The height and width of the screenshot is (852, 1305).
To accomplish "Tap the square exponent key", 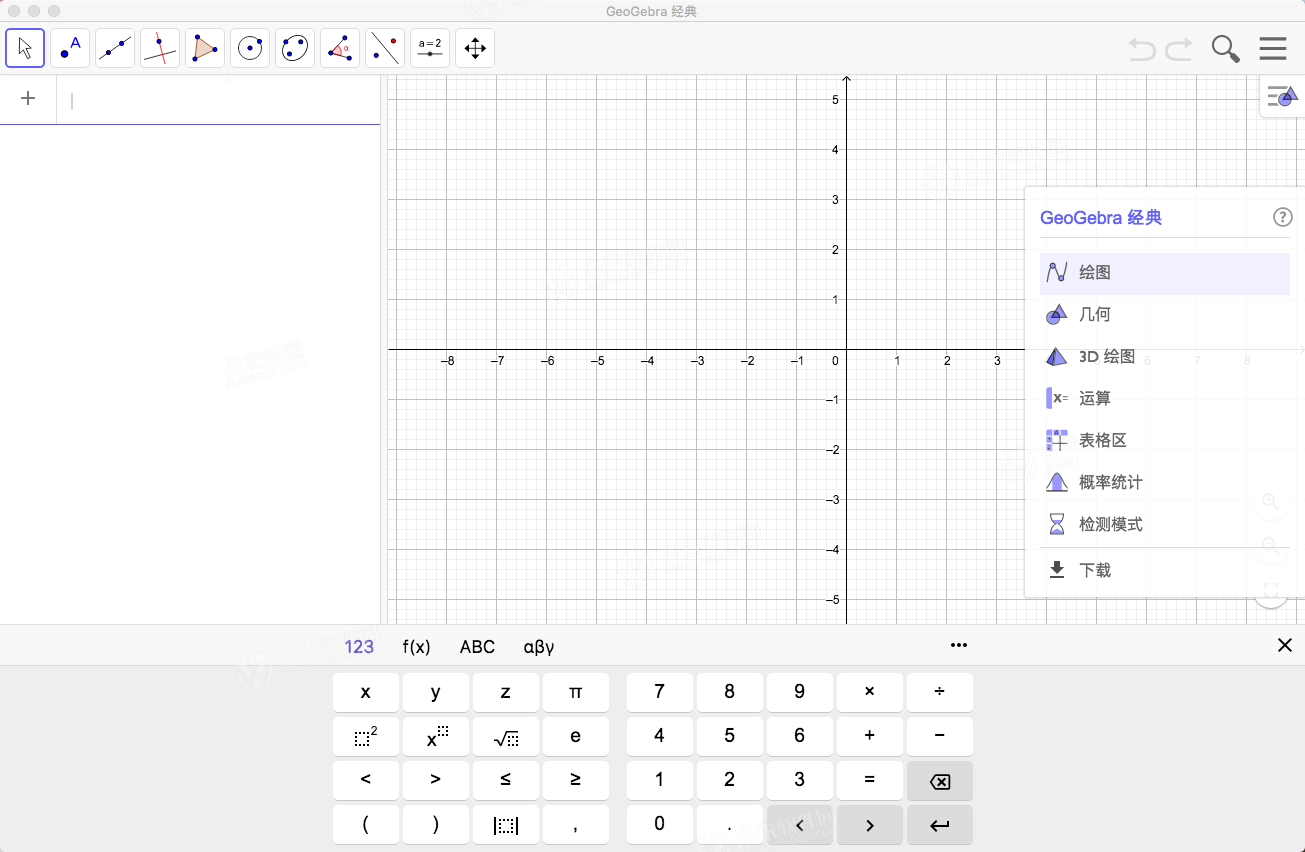I will click(x=366, y=736).
